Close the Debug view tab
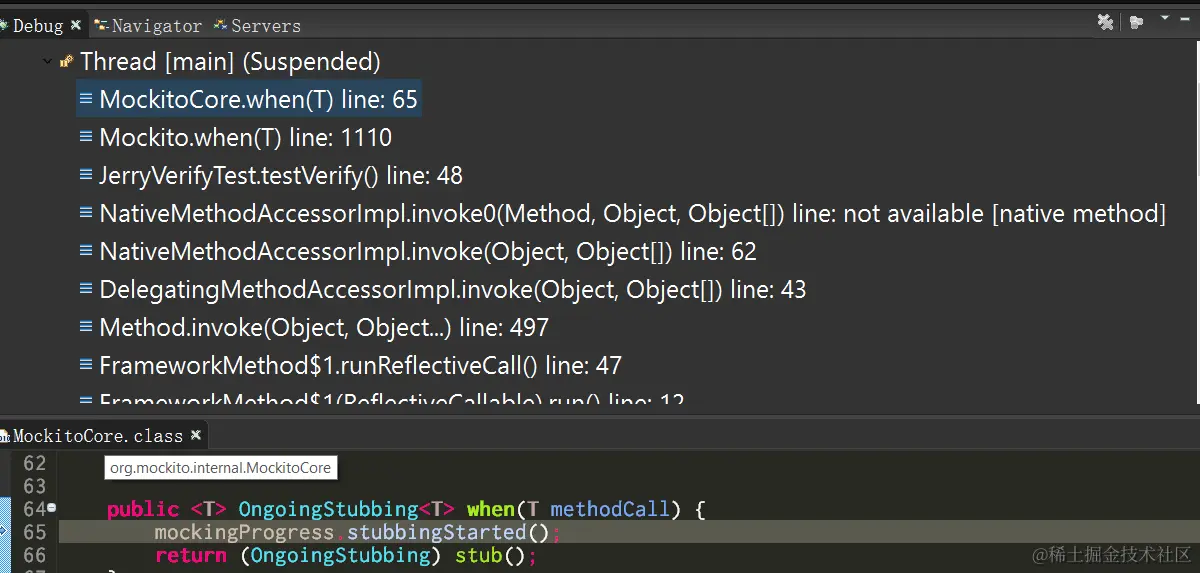1200x573 pixels. [76, 24]
